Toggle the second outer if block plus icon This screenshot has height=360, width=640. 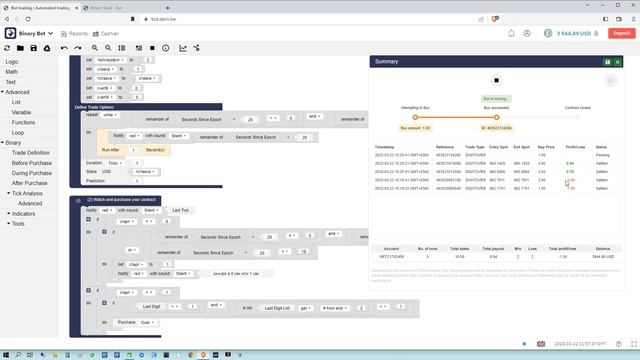[x=89, y=290]
